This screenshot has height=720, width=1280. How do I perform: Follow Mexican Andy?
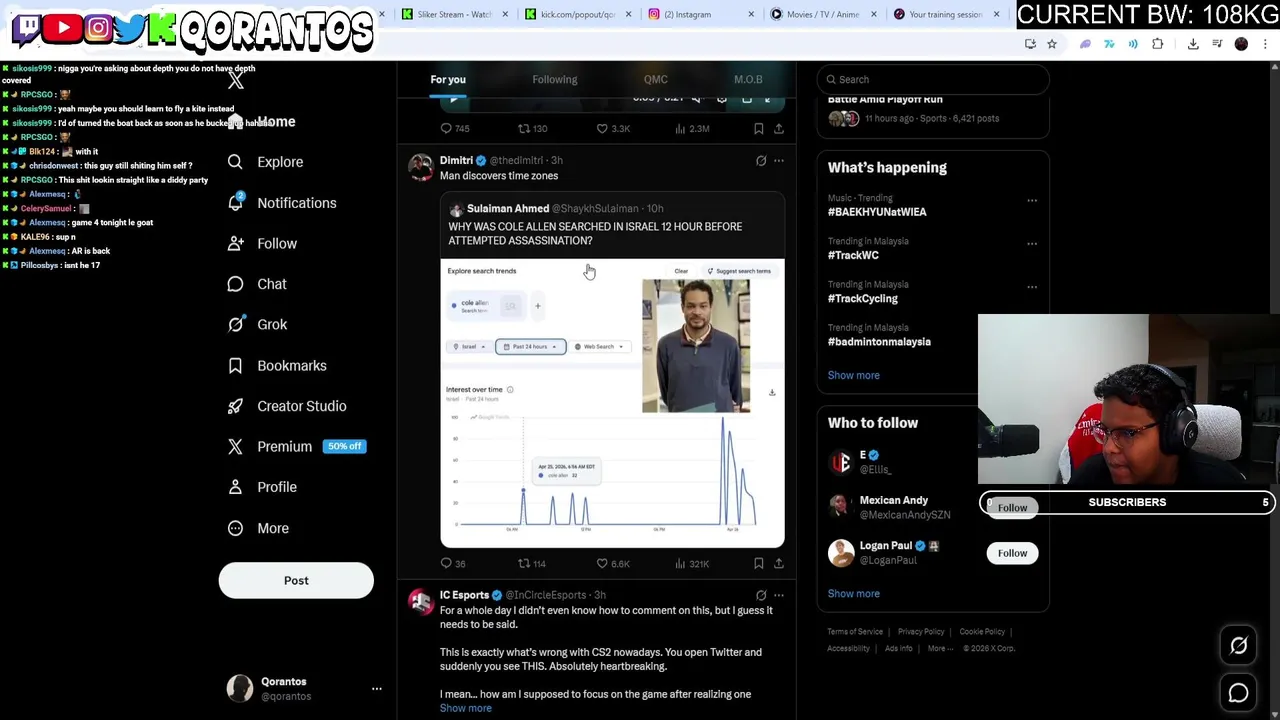(x=1012, y=508)
